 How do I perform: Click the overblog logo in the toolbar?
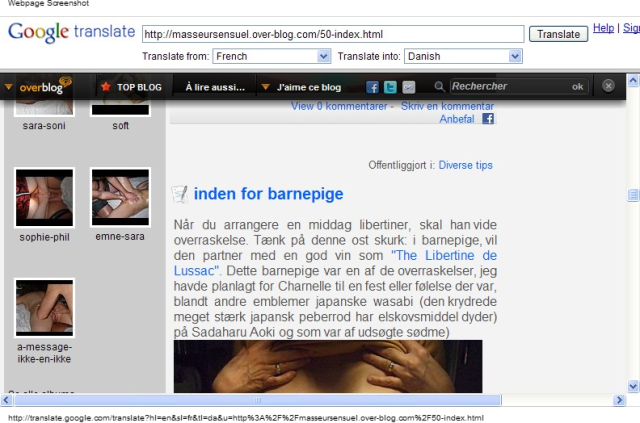tap(46, 86)
